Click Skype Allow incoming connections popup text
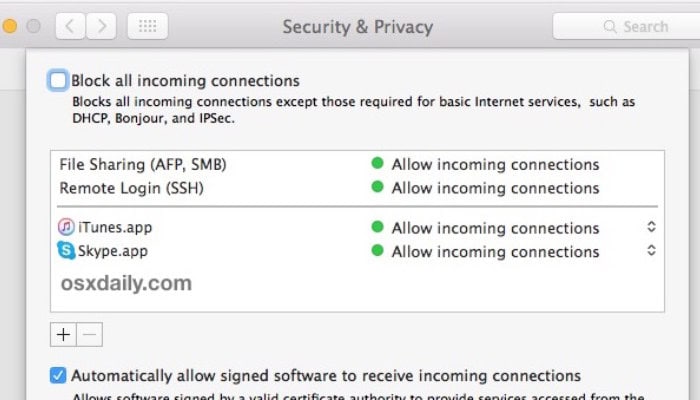Viewport: 700px width, 400px height. click(495, 252)
